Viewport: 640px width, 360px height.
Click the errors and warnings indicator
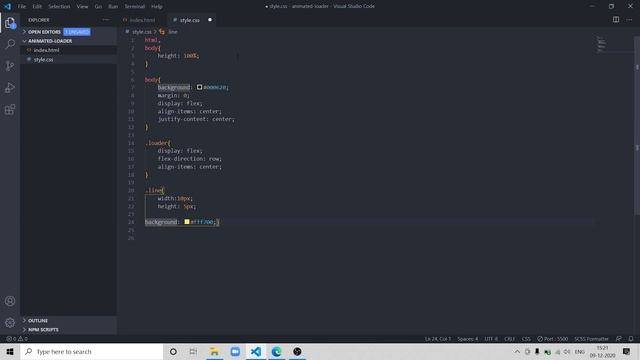tap(17, 338)
